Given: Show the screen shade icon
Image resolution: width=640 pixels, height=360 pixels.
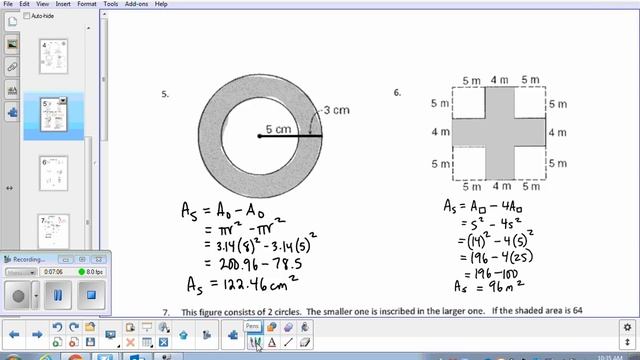Looking at the screenshot, I should click(147, 327).
